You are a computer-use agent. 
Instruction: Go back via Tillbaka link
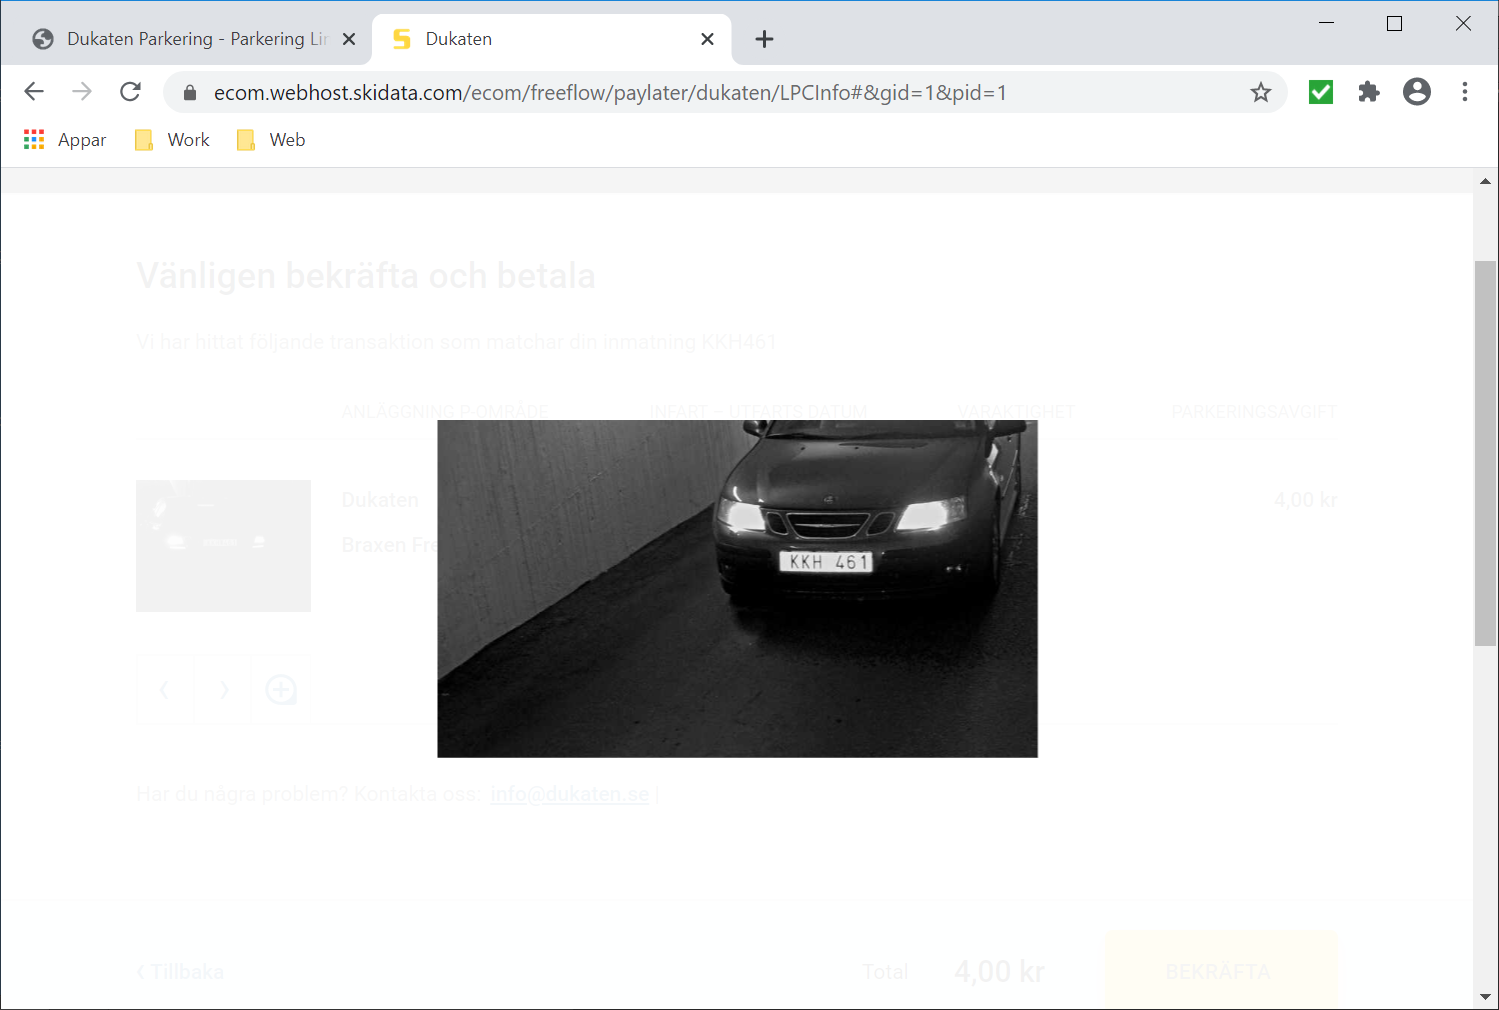coord(180,972)
